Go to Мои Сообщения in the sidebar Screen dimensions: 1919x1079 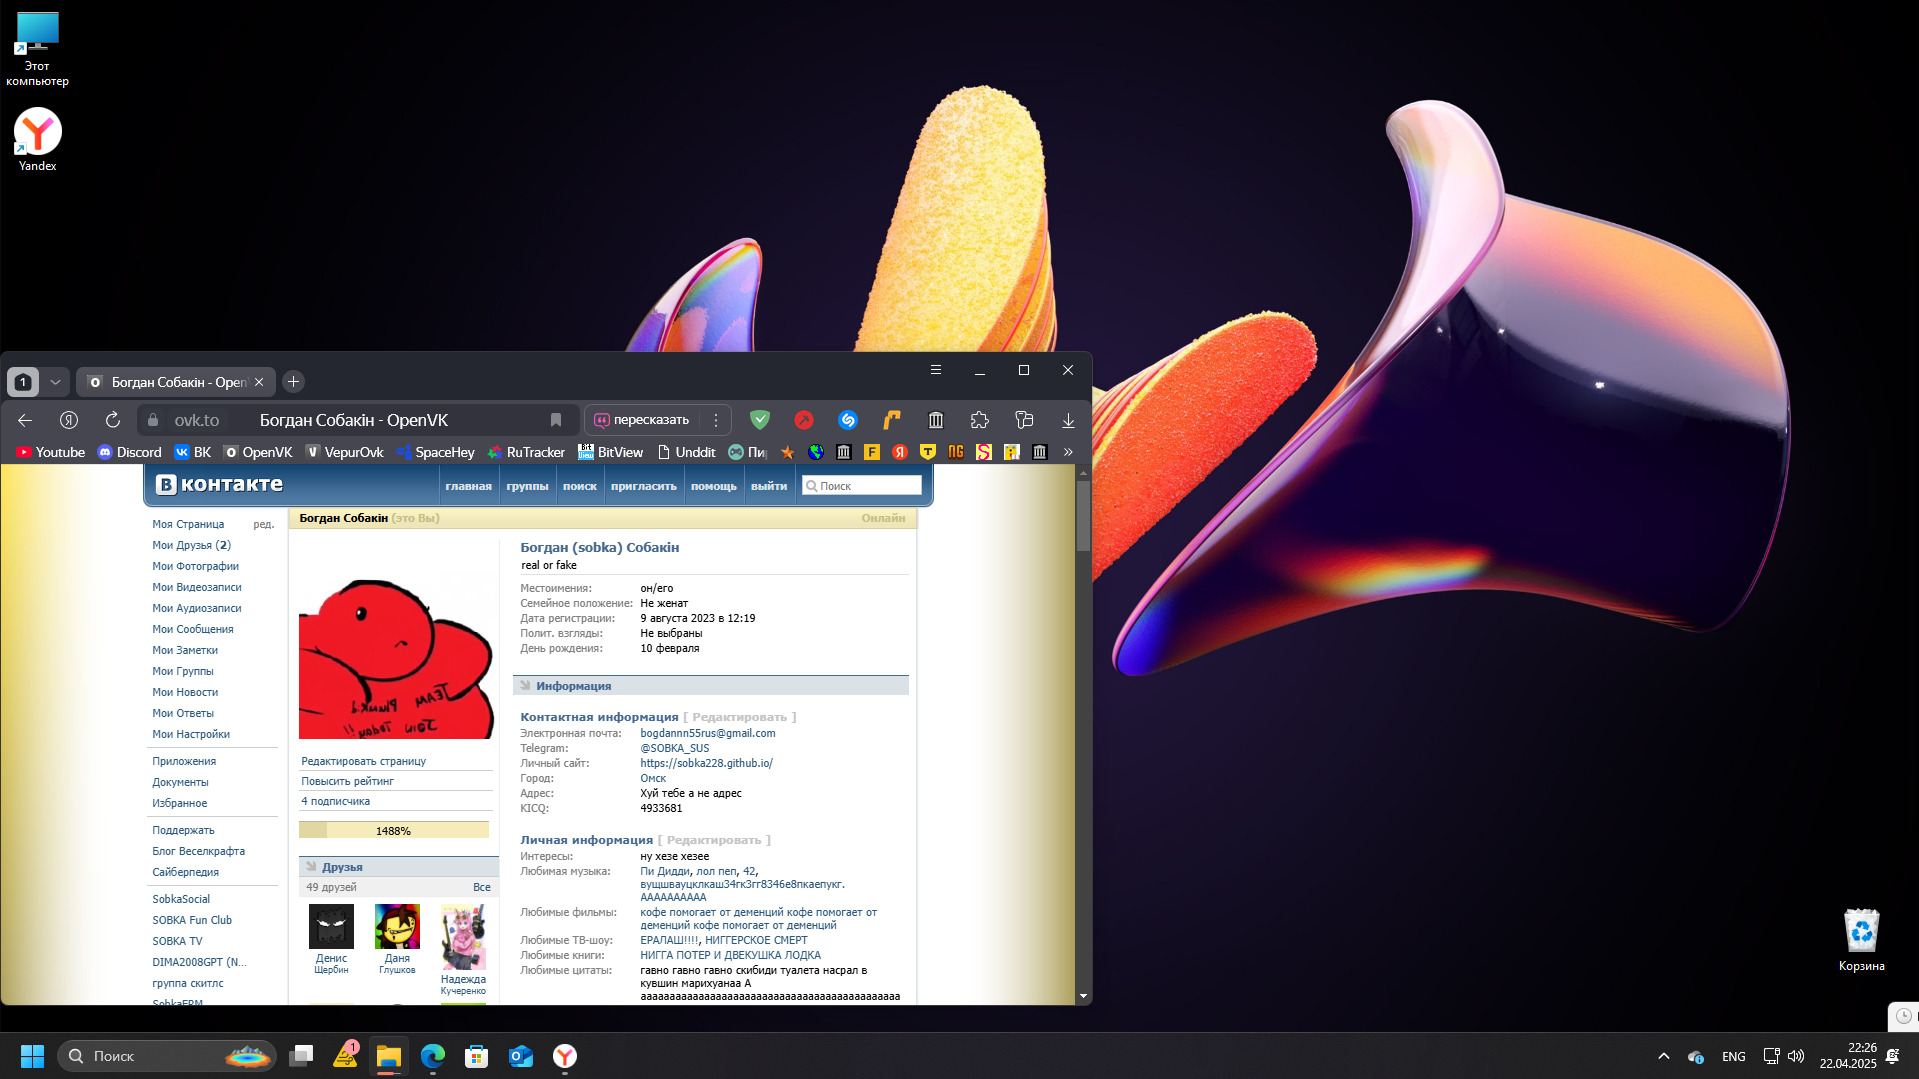coord(193,629)
